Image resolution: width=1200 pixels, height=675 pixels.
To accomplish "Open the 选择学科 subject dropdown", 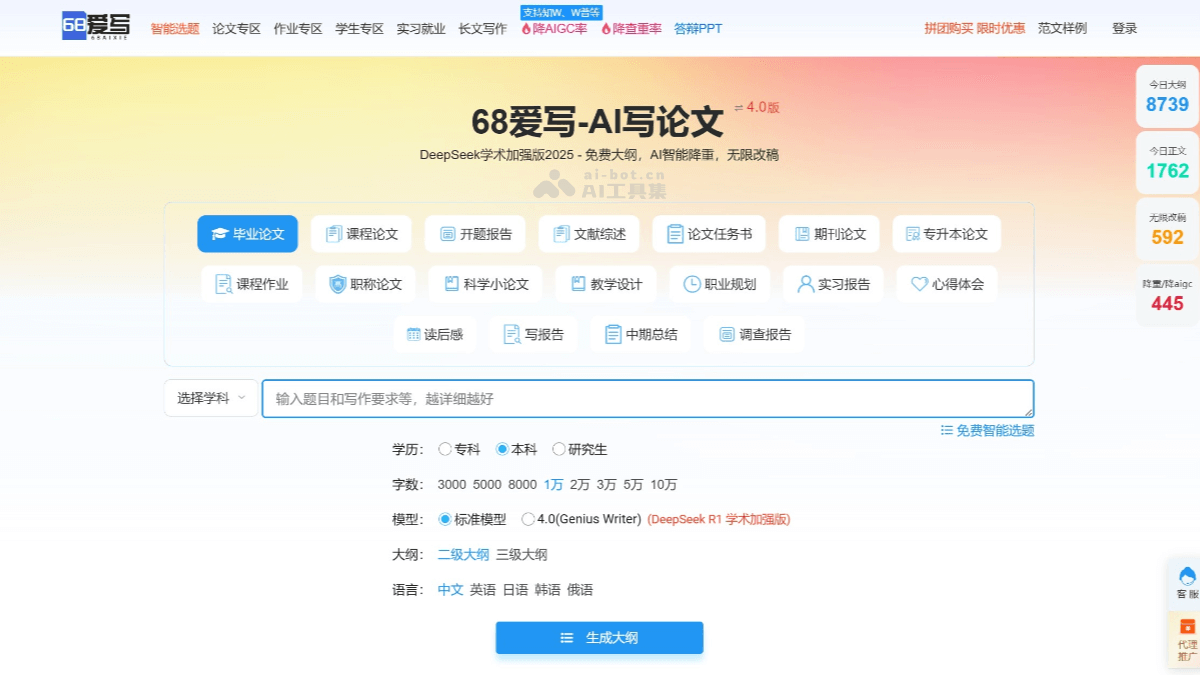I will click(x=210, y=397).
